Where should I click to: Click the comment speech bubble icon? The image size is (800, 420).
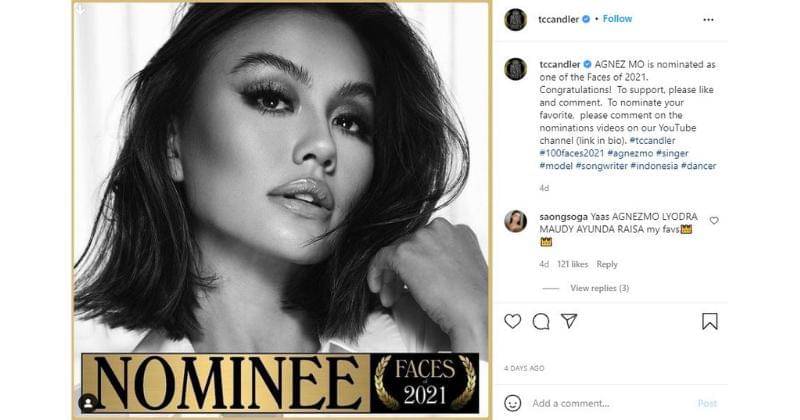[x=541, y=321]
